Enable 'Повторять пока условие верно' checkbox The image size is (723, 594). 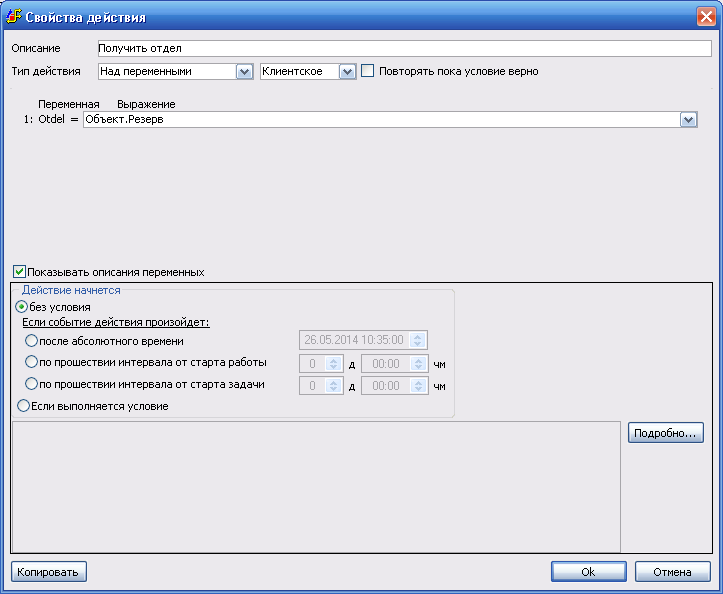tap(367, 71)
